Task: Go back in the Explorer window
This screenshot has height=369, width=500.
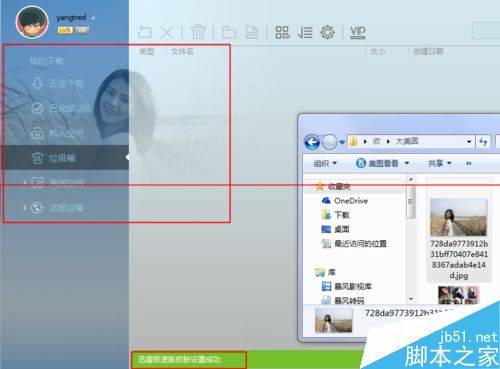Action: 312,142
